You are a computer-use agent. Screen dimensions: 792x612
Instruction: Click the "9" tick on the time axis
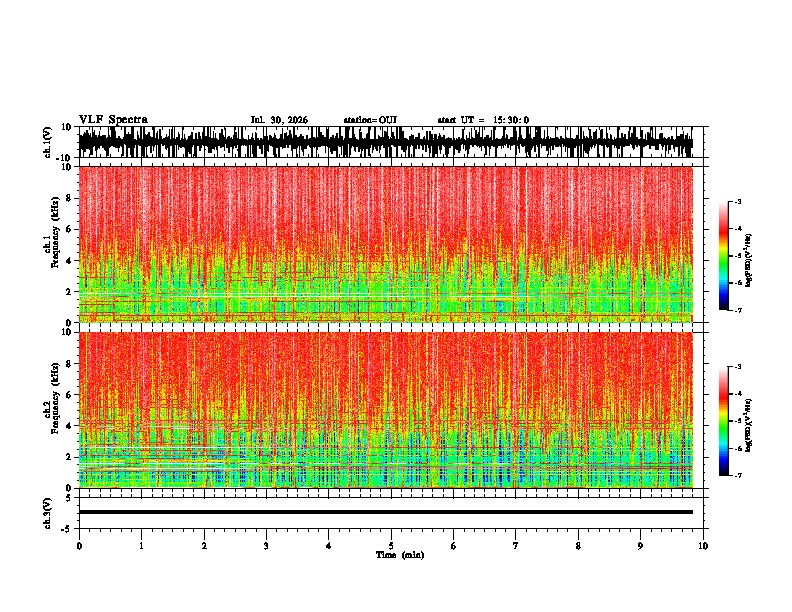click(640, 546)
